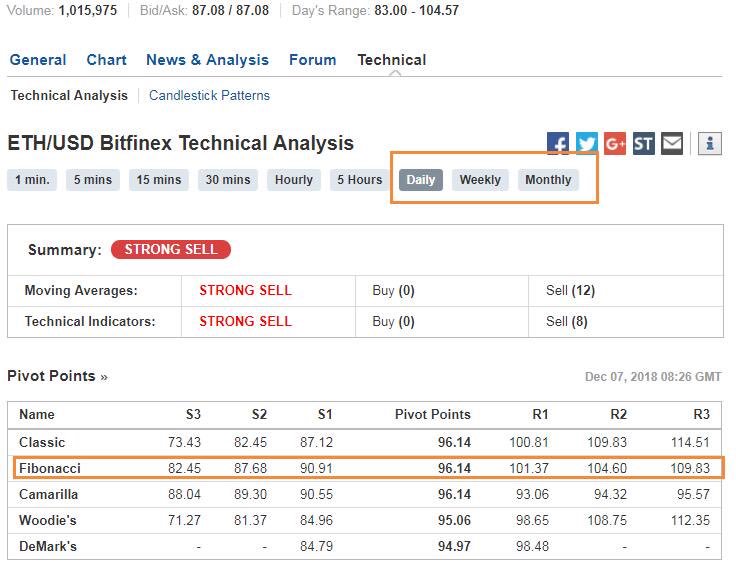Click Classic S3 value 73.43
This screenshot has height=588, width=736.
click(x=184, y=442)
